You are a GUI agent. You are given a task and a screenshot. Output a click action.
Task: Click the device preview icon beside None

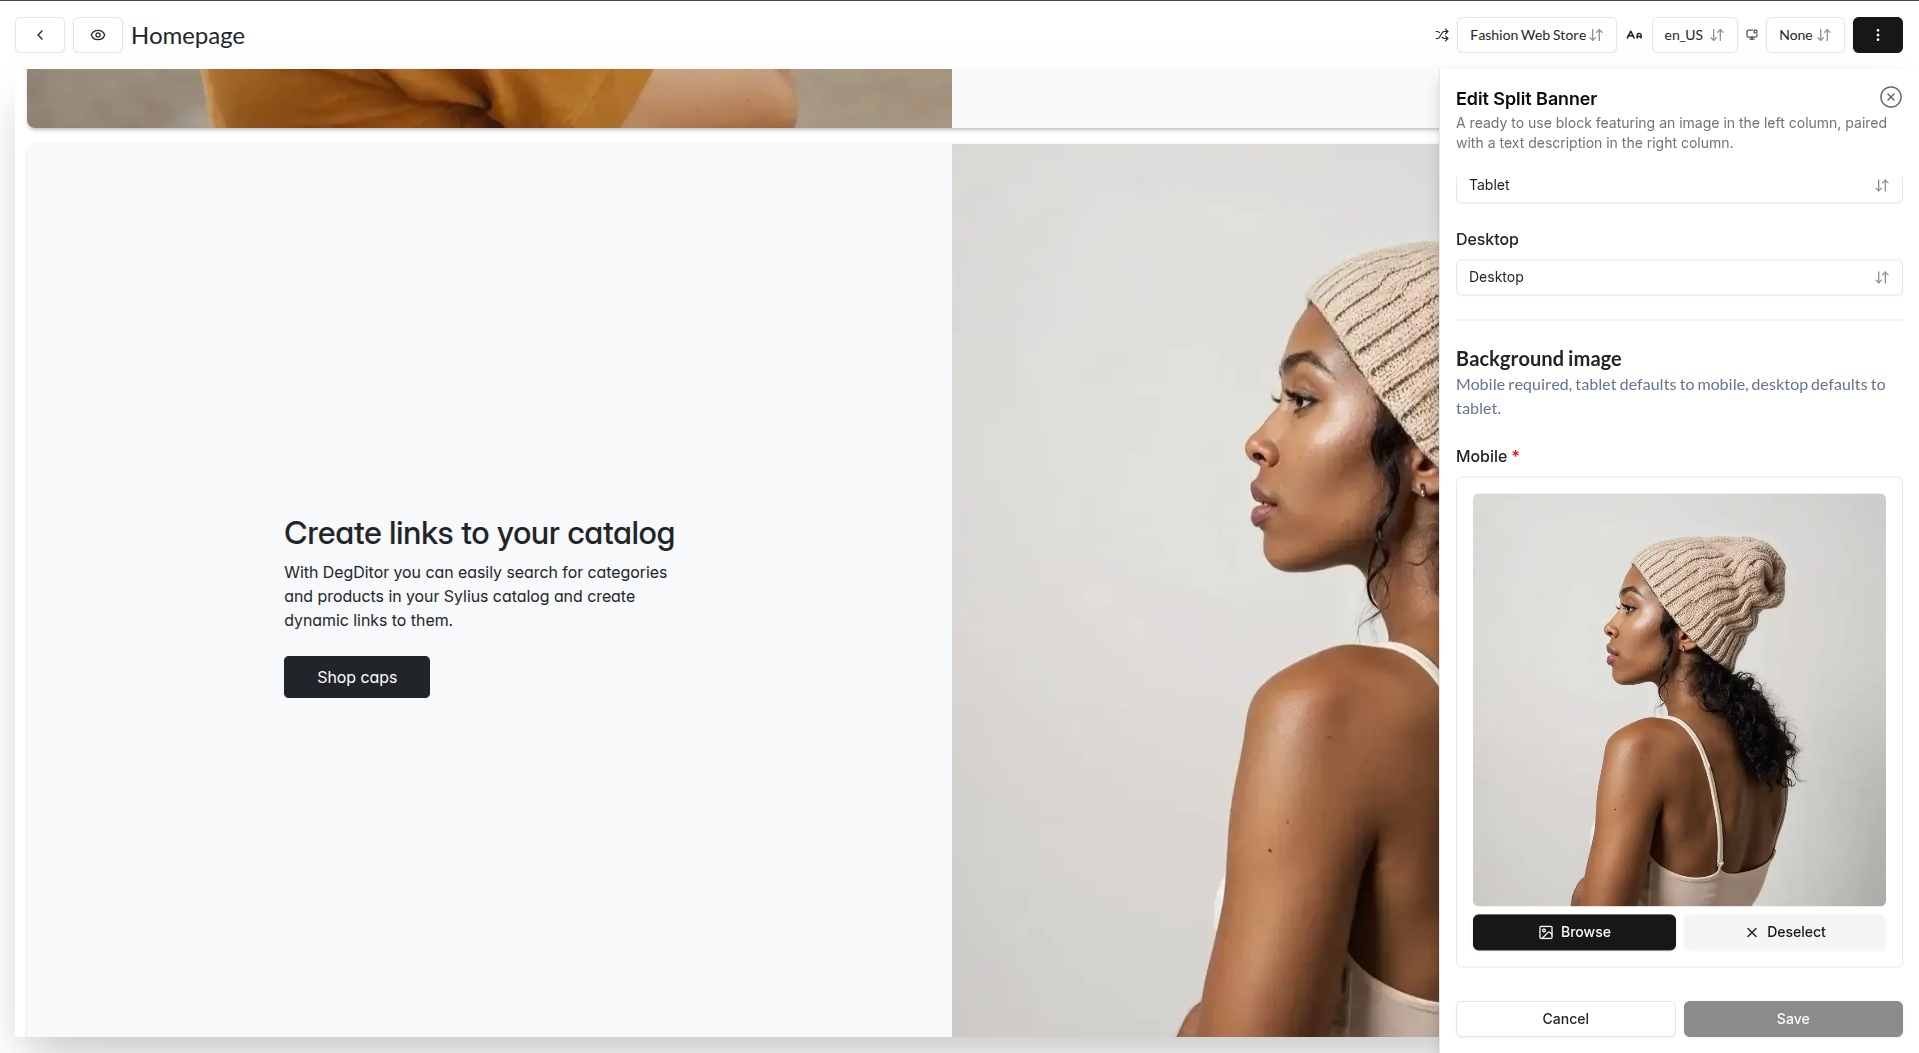(1752, 35)
